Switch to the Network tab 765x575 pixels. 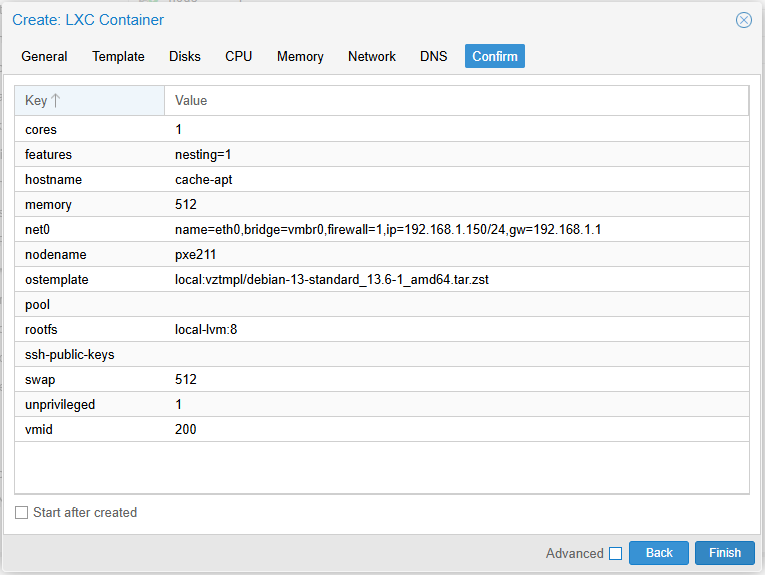click(x=372, y=56)
